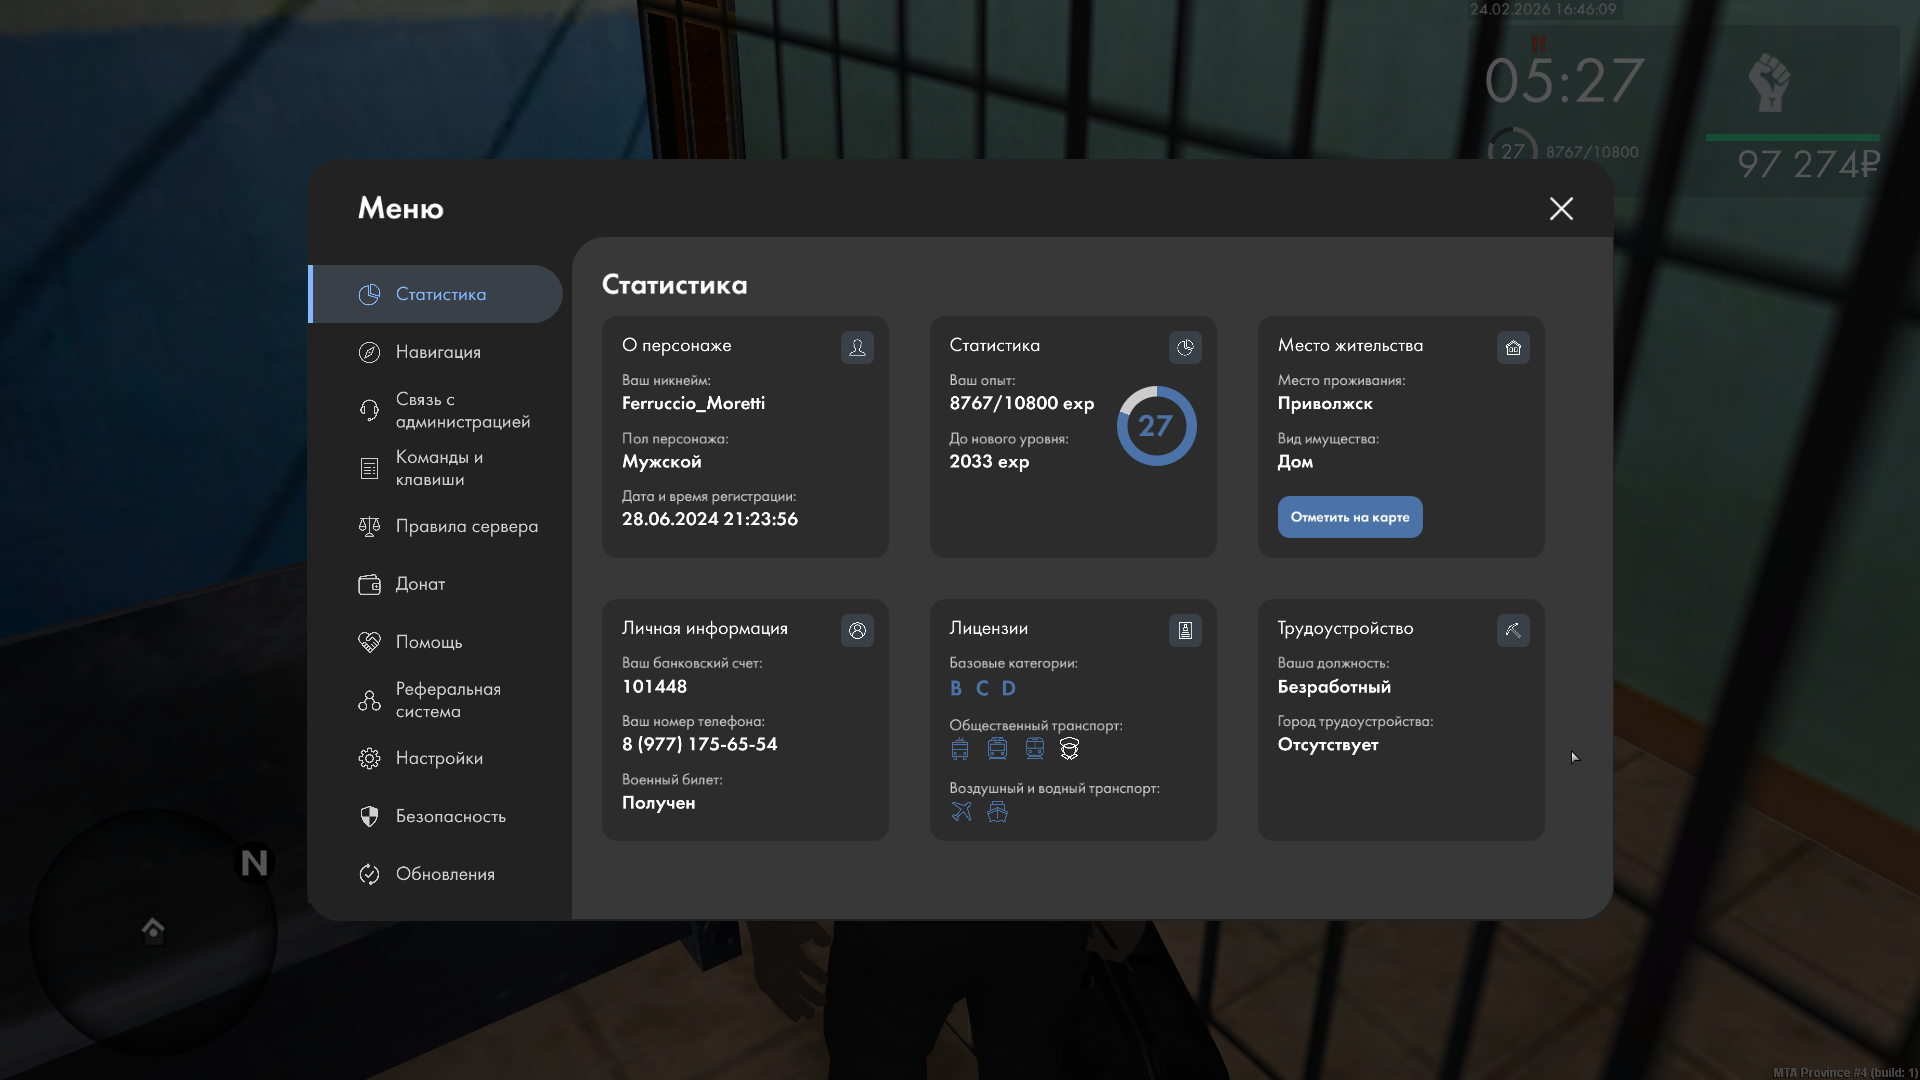The image size is (1920, 1080).
Task: Click the license document icon in the 'Лицензии' card
Action: click(x=1185, y=630)
